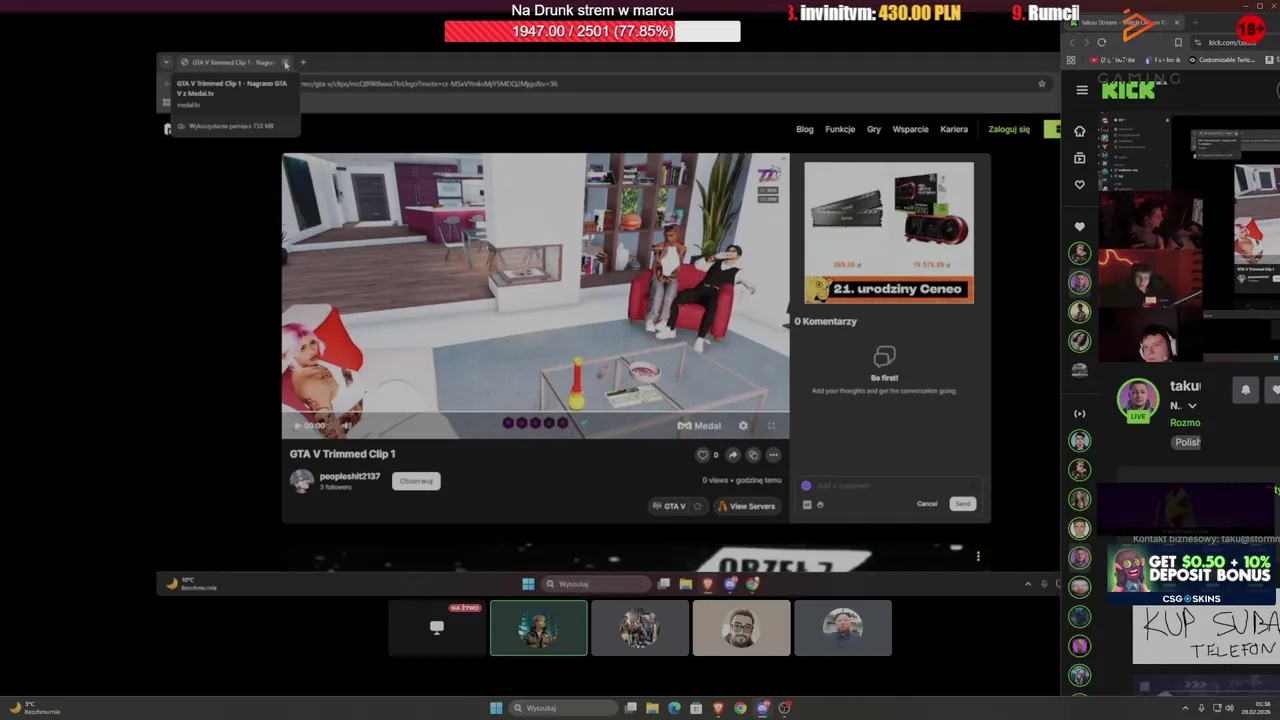Image resolution: width=1280 pixels, height=720 pixels.
Task: Reload the Kick browser page
Action: (1102, 43)
